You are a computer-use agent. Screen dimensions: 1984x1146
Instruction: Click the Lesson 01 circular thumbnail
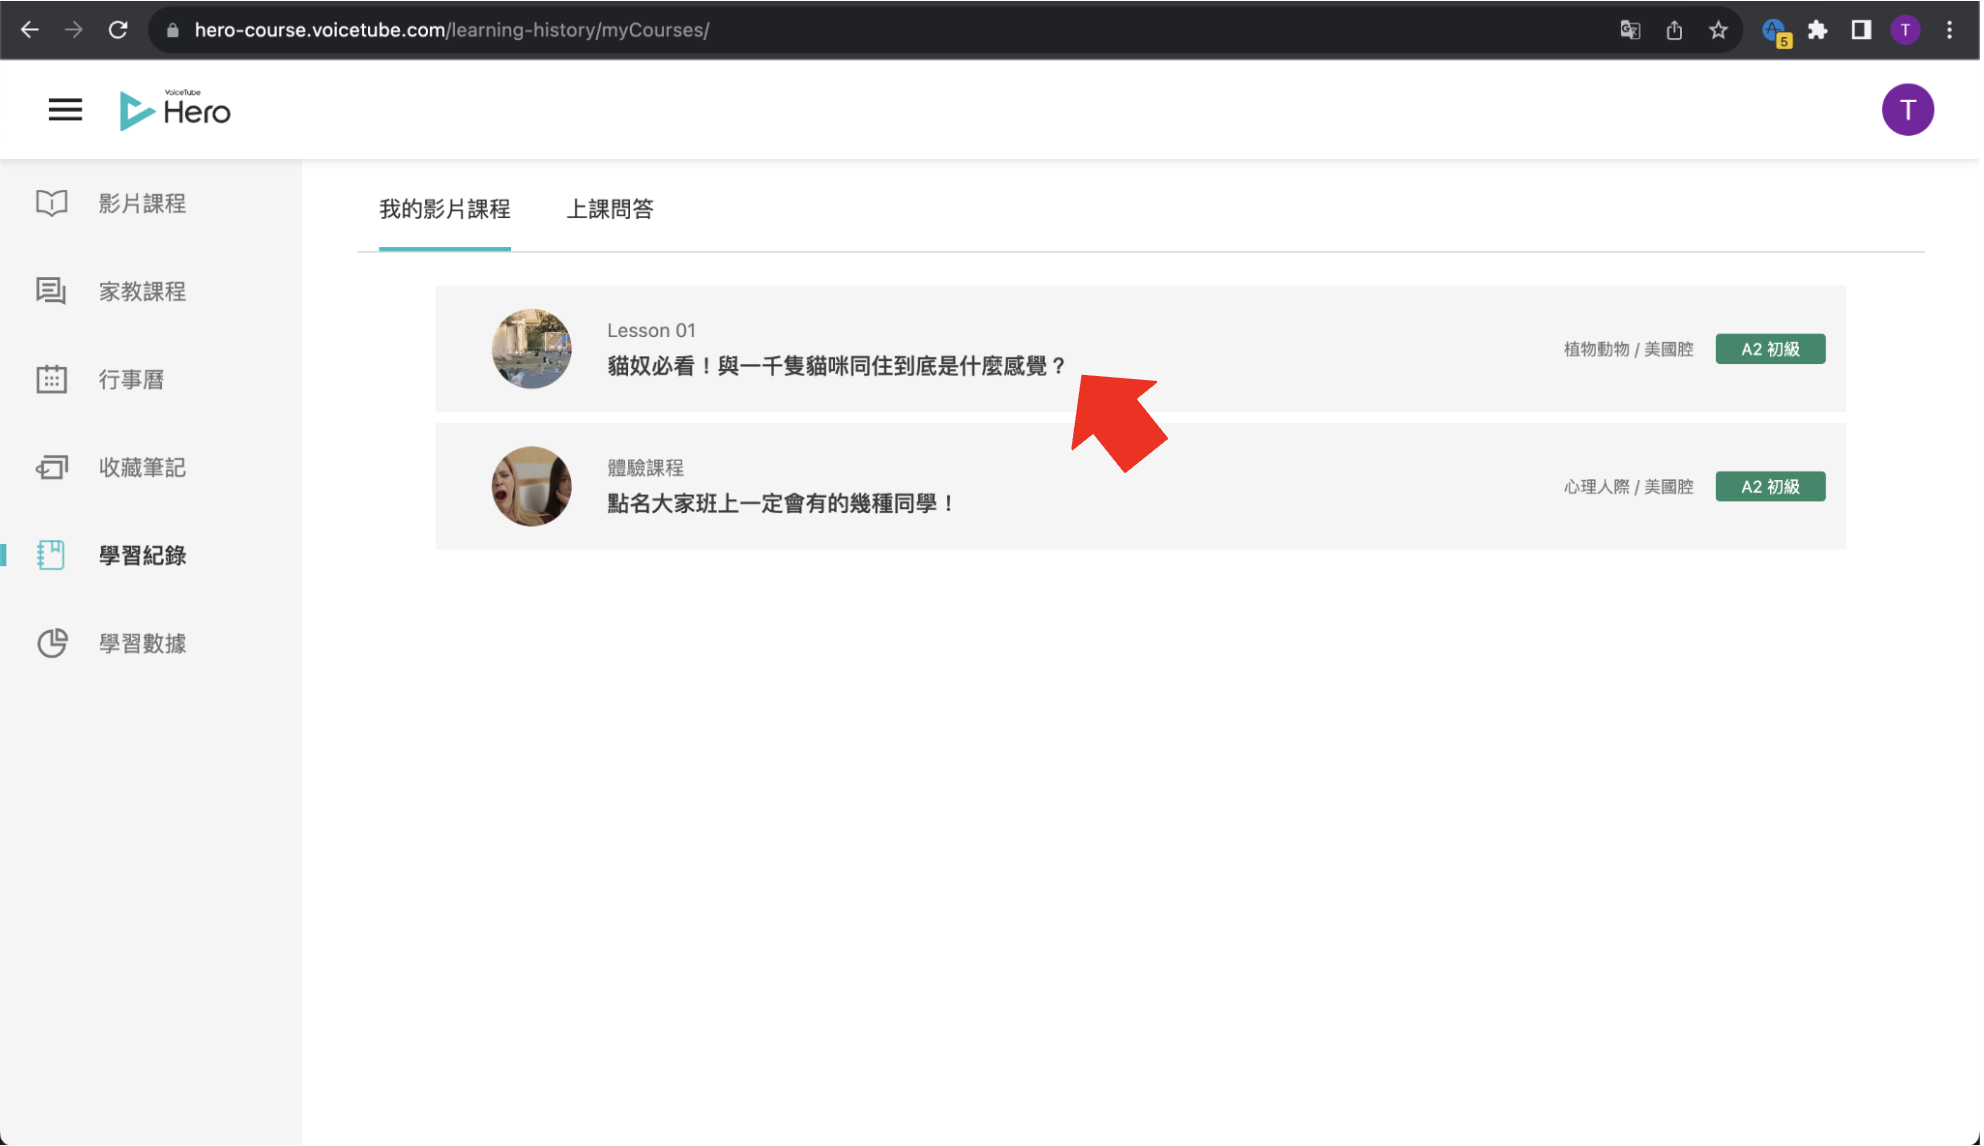click(x=531, y=349)
